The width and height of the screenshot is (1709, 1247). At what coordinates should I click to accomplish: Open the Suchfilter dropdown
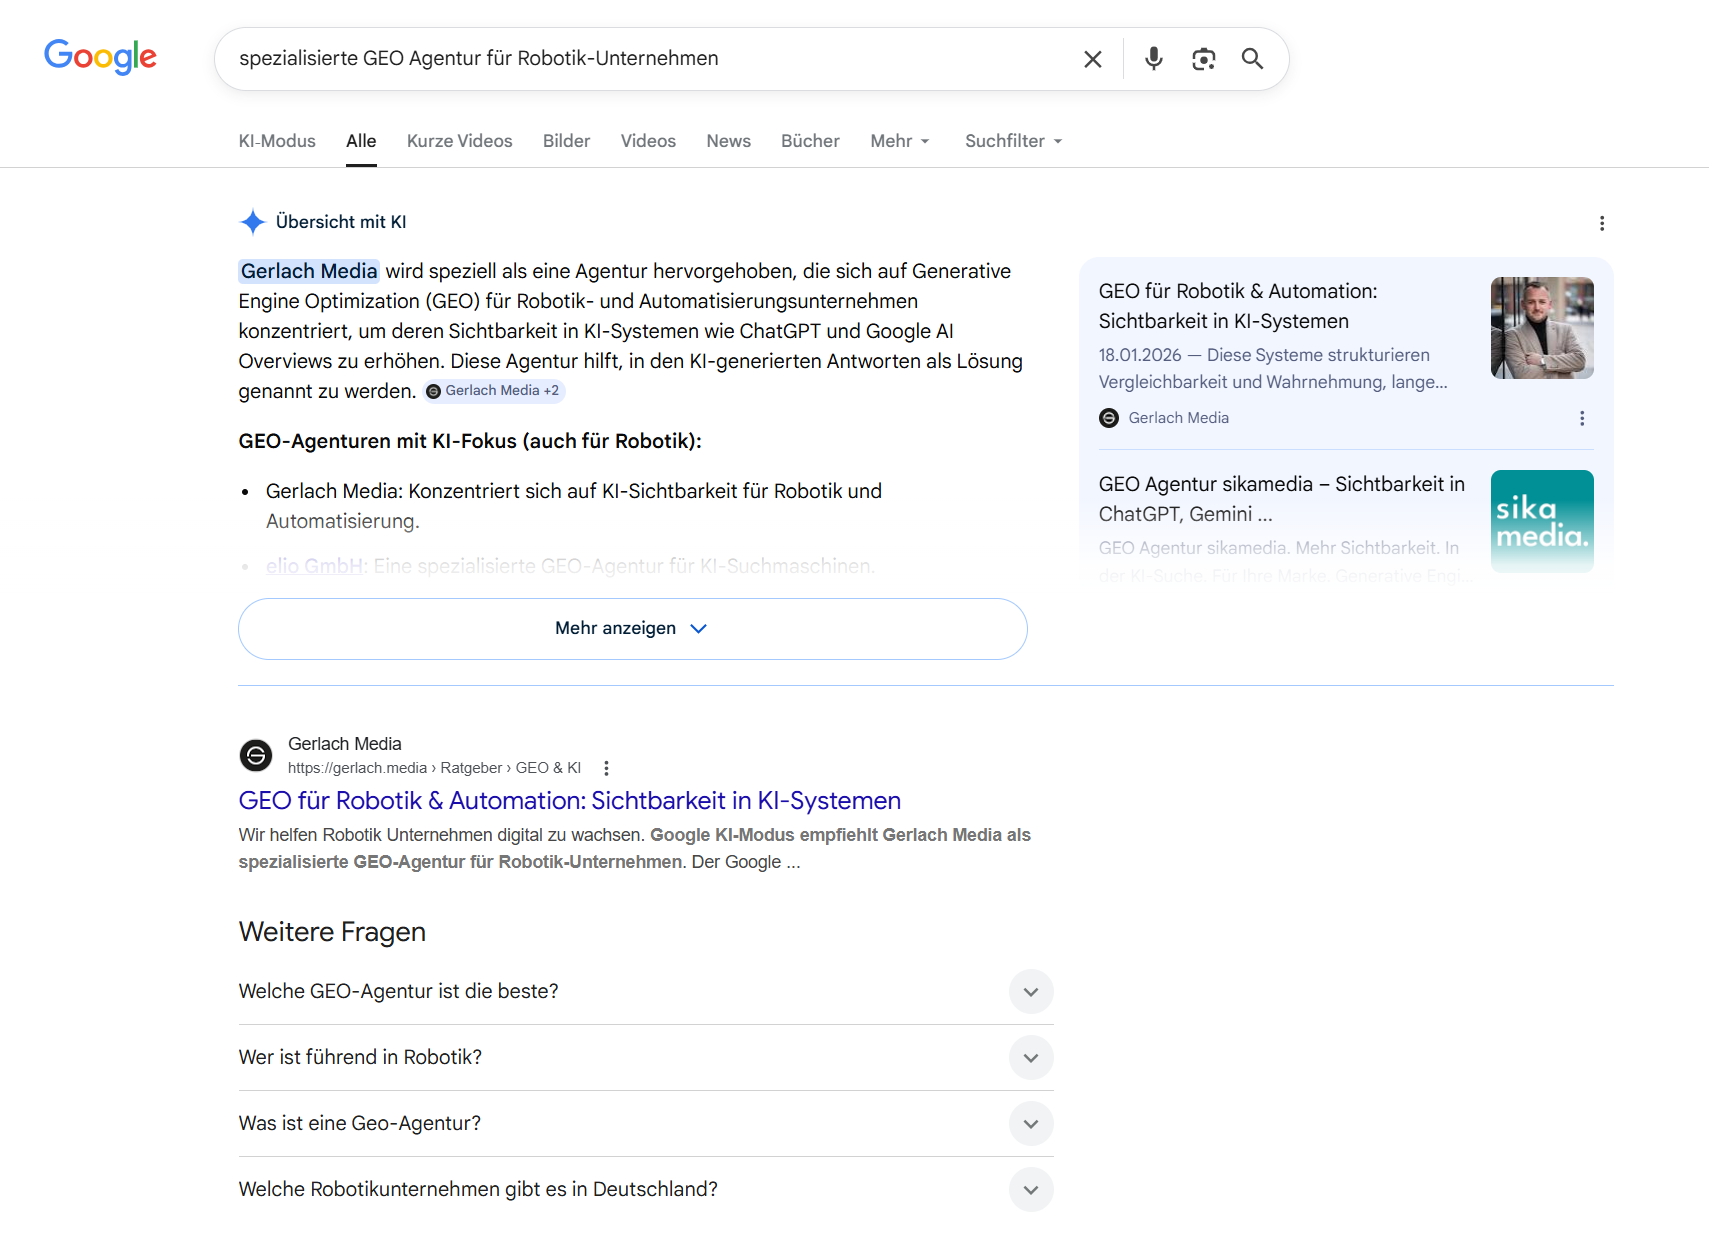1012,141
